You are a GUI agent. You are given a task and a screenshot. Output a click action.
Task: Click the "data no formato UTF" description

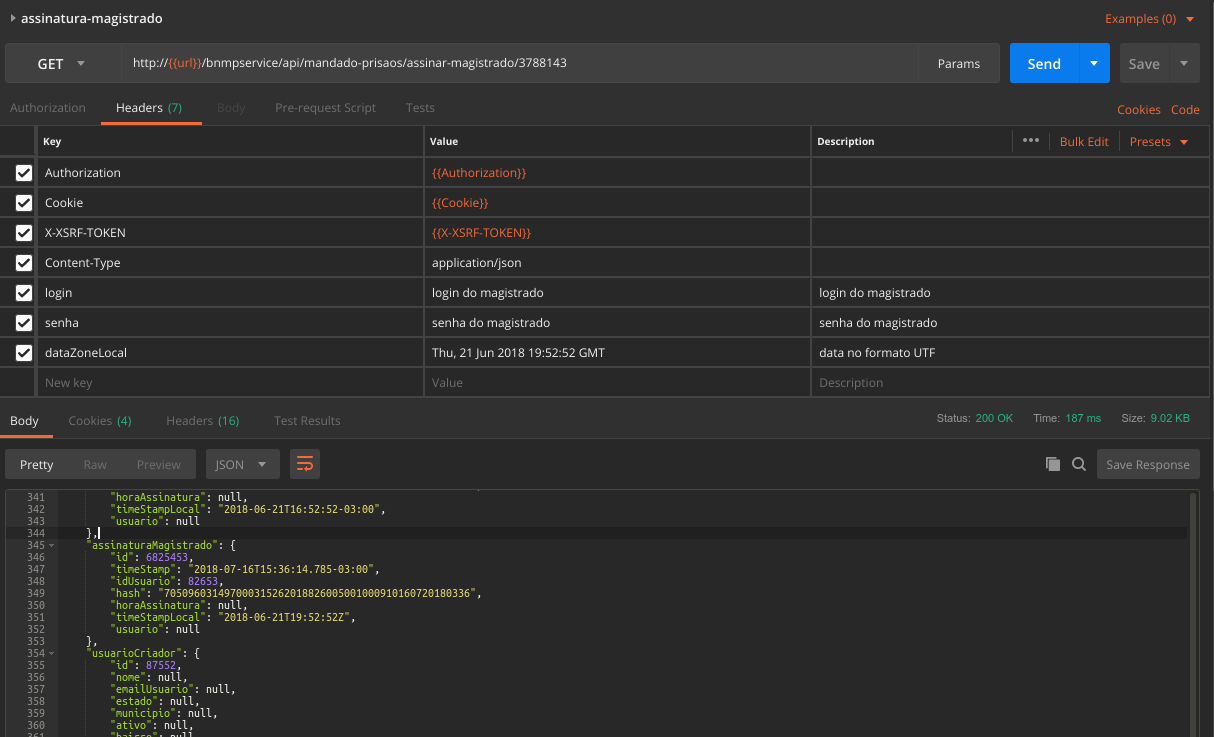point(877,353)
